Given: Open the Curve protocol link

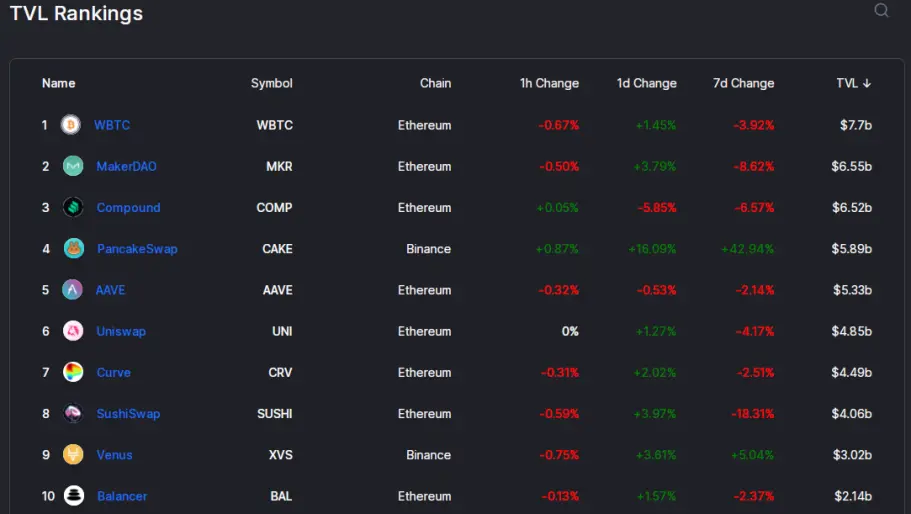Looking at the screenshot, I should 113,372.
